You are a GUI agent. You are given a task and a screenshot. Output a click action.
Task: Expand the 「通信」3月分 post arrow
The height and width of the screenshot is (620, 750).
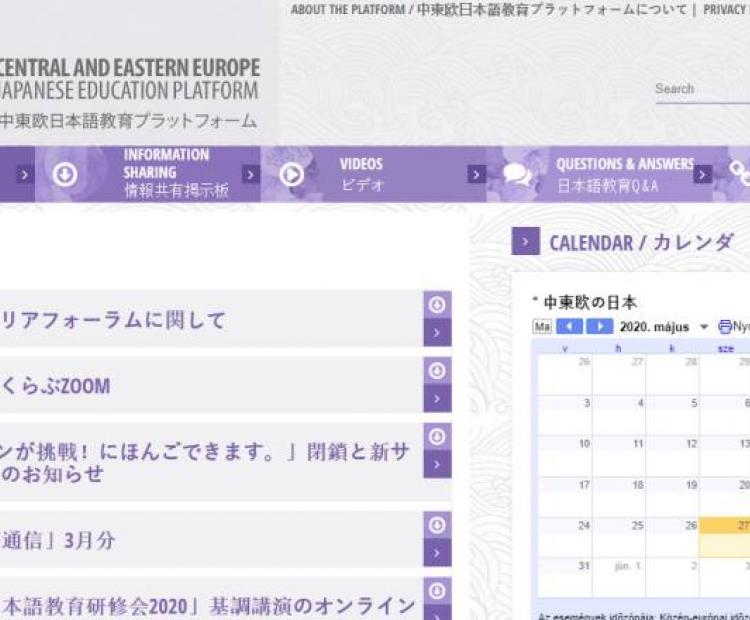[437, 553]
